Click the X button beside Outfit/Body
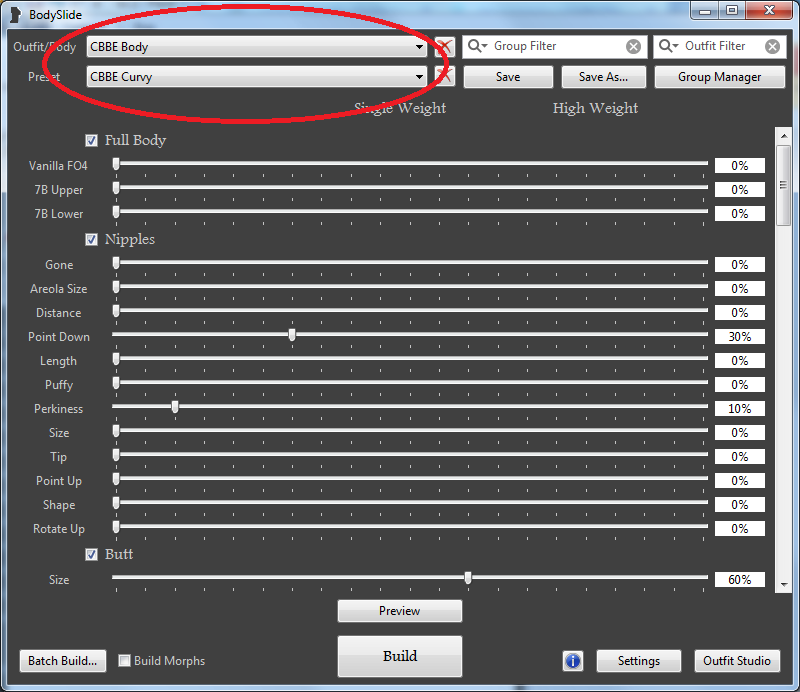This screenshot has width=800, height=692. 444,47
